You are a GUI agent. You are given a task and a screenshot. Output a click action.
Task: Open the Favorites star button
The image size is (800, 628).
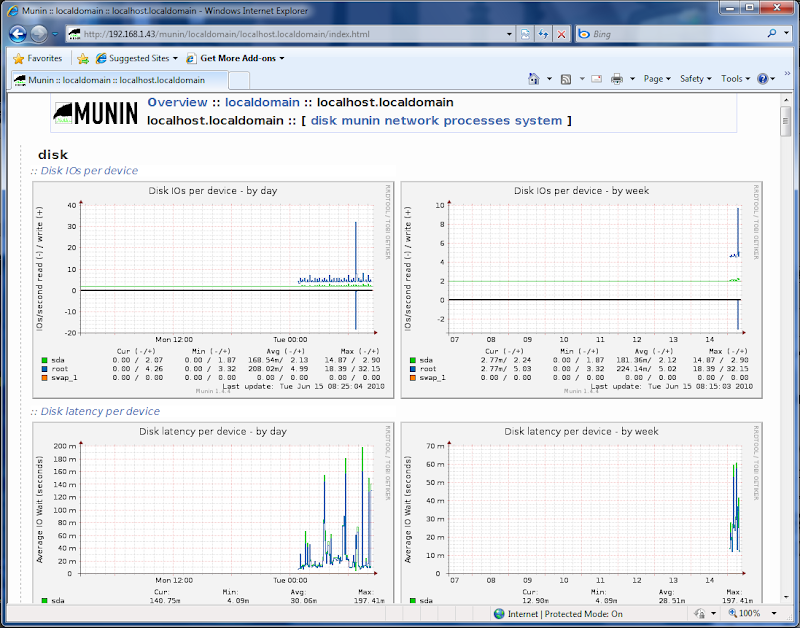(38, 58)
